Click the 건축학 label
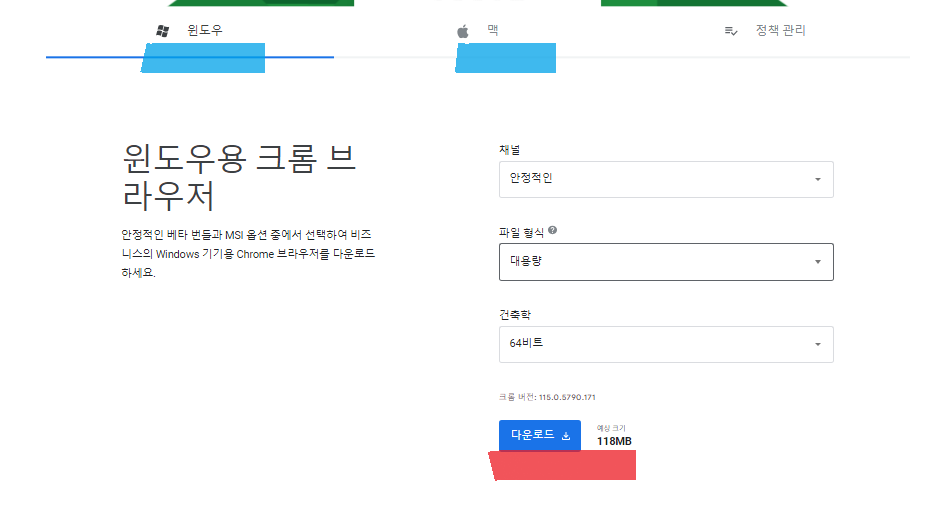The height and width of the screenshot is (519, 931). click(x=515, y=315)
